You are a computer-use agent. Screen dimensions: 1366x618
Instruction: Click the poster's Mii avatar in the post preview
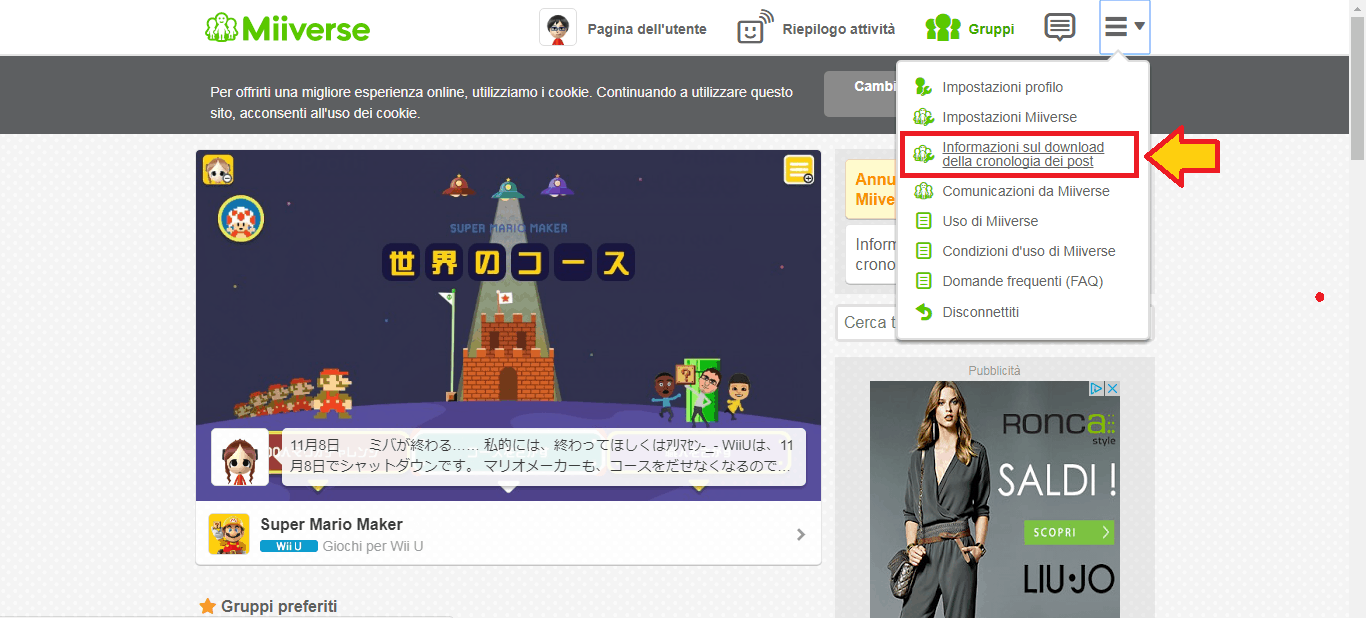[240, 458]
